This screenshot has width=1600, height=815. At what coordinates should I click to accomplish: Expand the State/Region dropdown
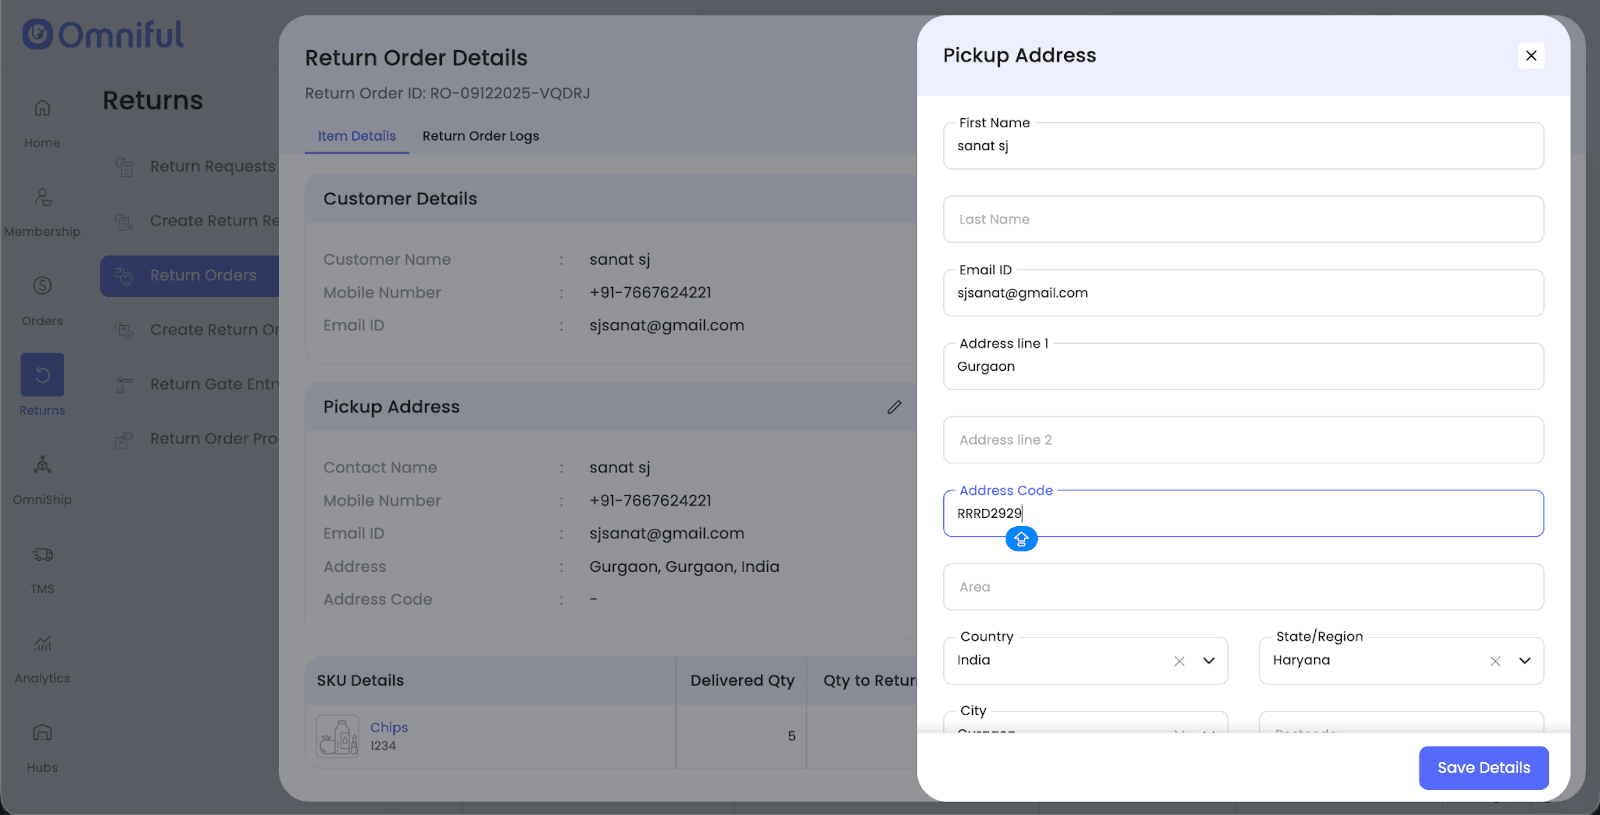click(1525, 661)
